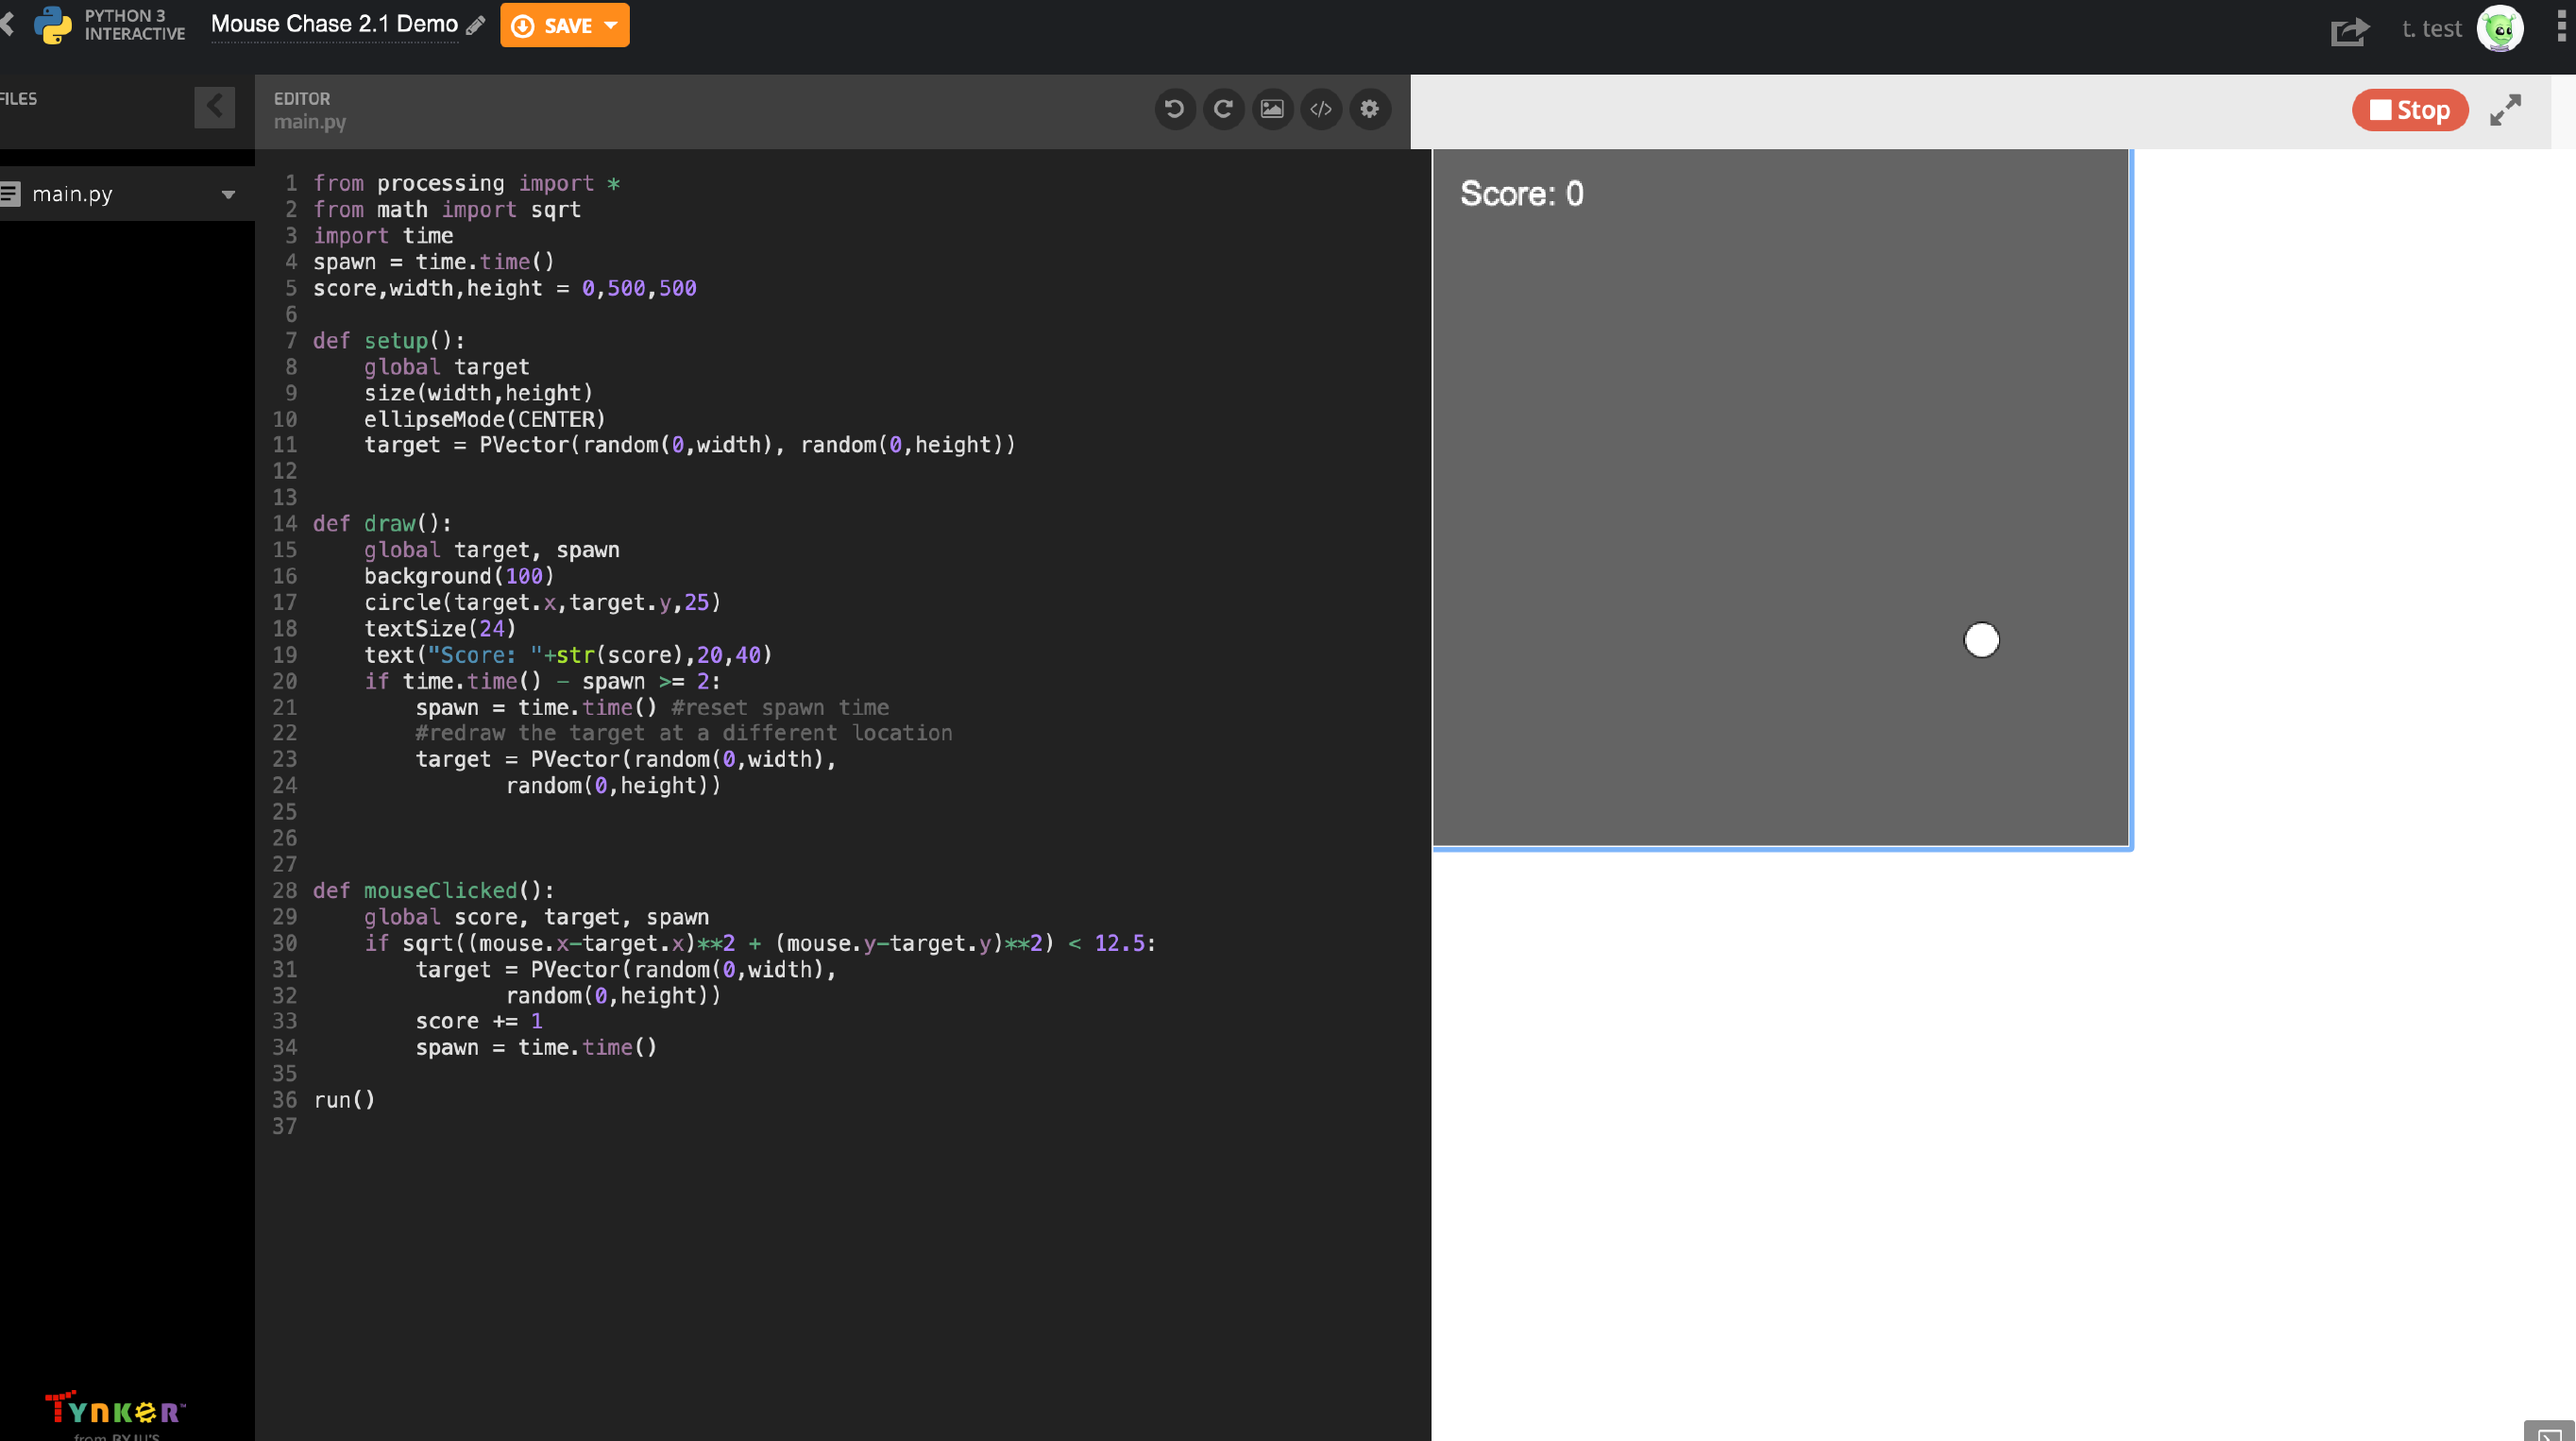This screenshot has height=1441, width=2576.
Task: Click the pencil icon to rename project
Action: 476,26
